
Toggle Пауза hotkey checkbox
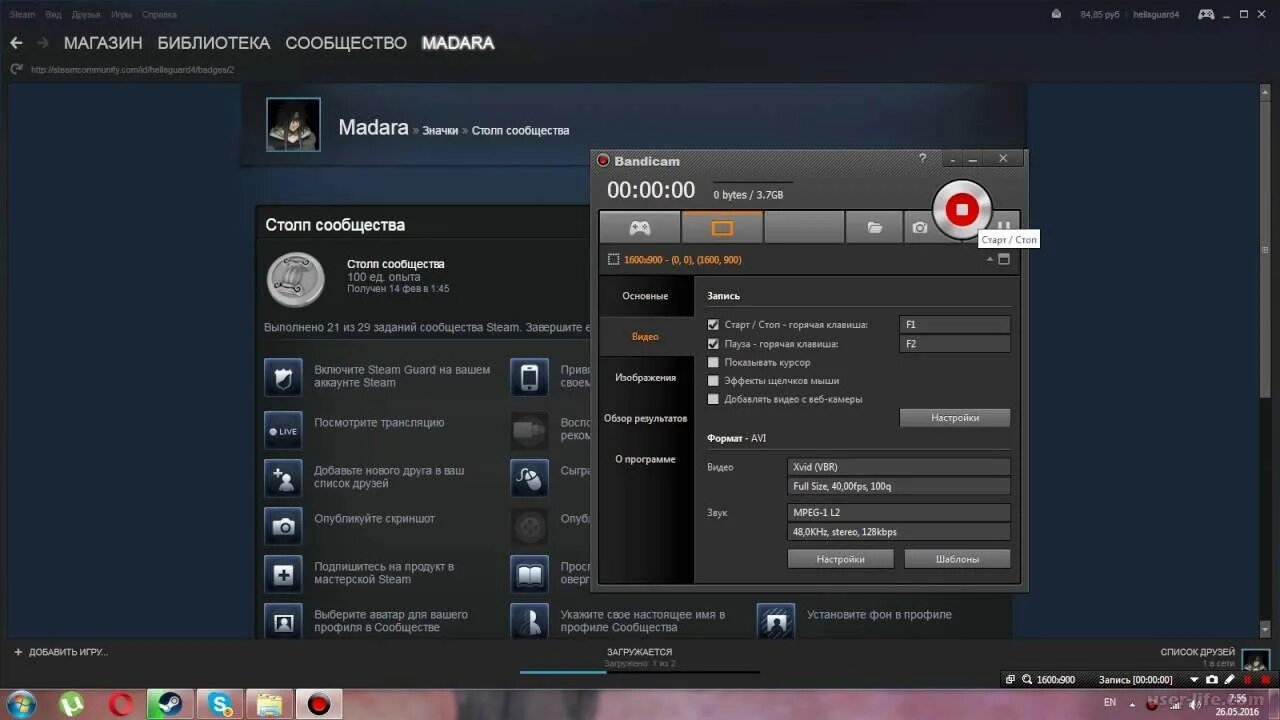tap(713, 344)
